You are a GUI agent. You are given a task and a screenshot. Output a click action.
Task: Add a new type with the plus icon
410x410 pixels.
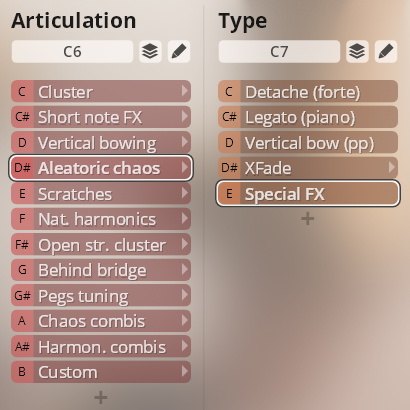[x=308, y=219]
